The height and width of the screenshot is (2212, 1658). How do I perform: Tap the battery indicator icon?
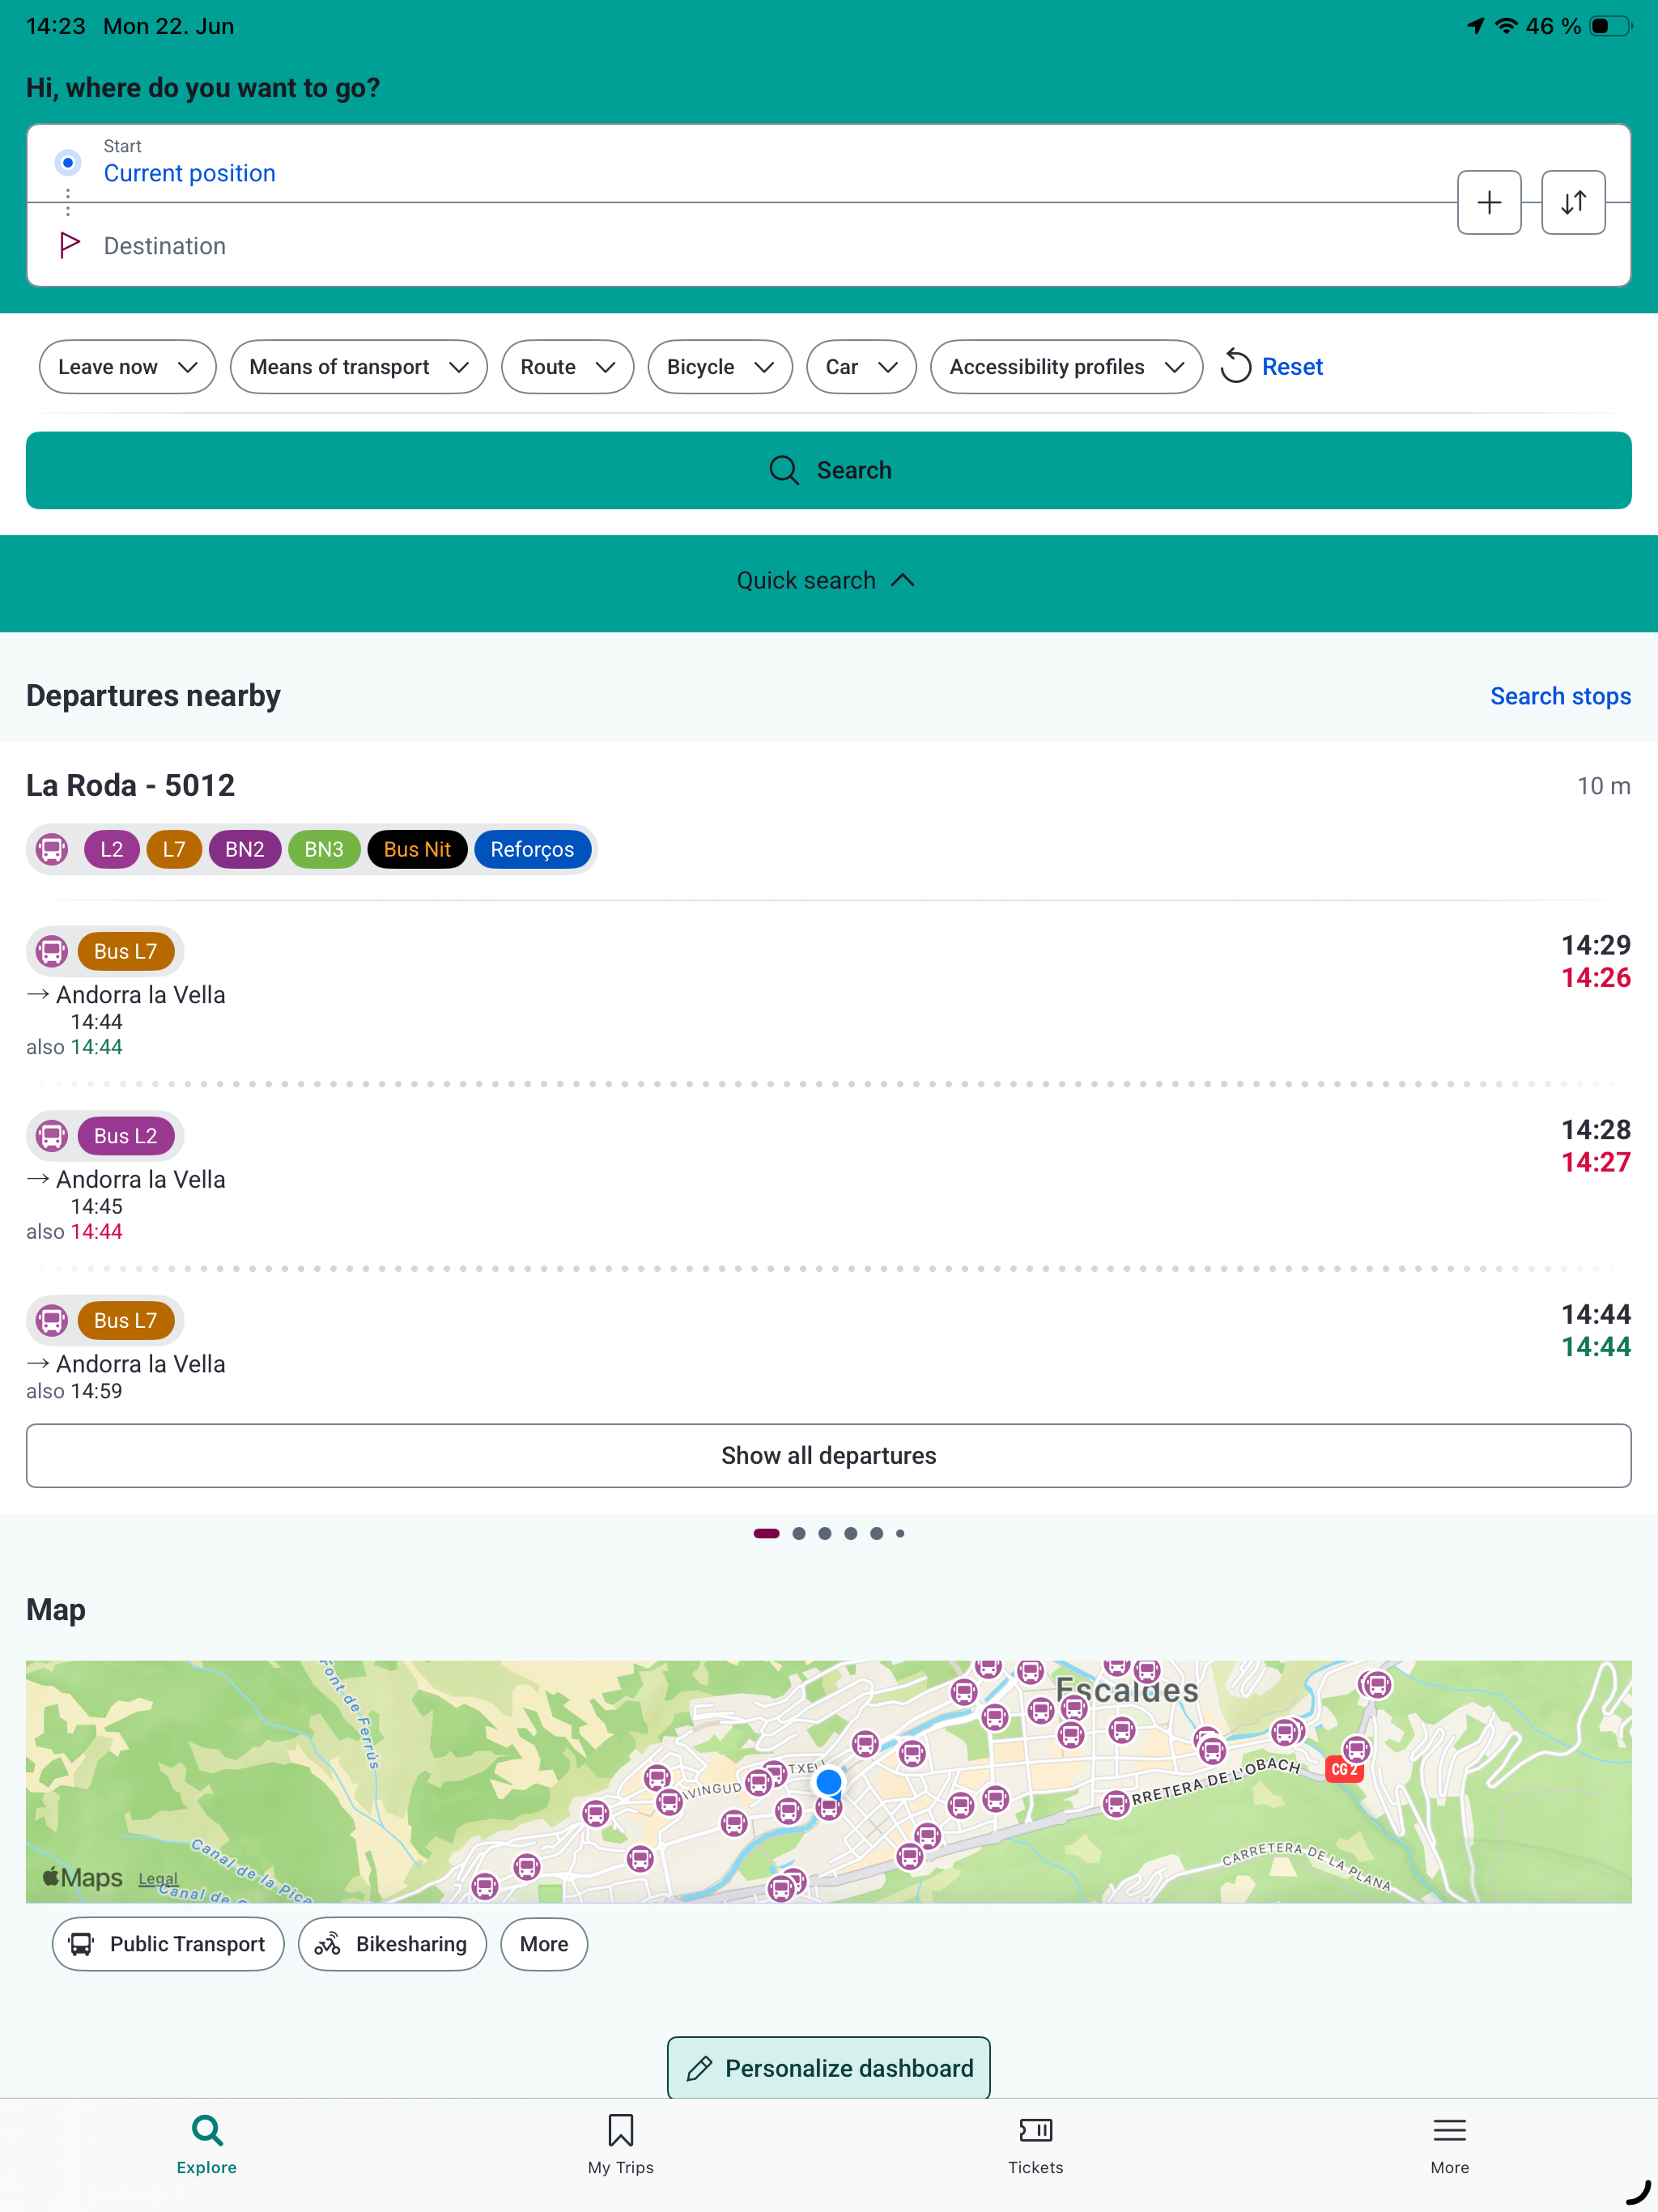point(1610,26)
